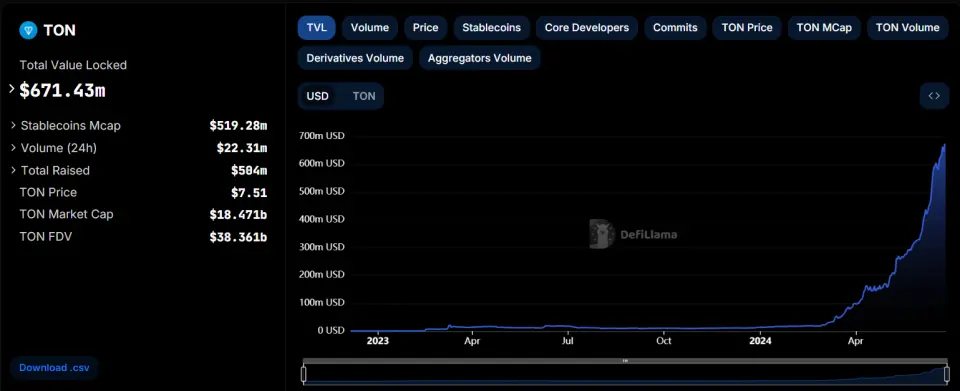
Task: Click the $7.51 price value
Action: 249,193
